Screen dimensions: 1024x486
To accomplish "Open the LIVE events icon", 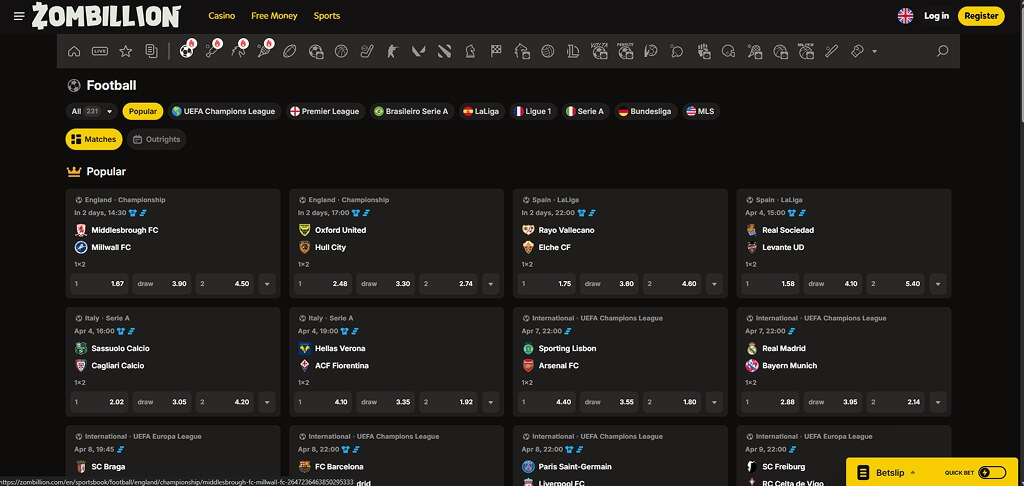I will pyautogui.click(x=100, y=51).
